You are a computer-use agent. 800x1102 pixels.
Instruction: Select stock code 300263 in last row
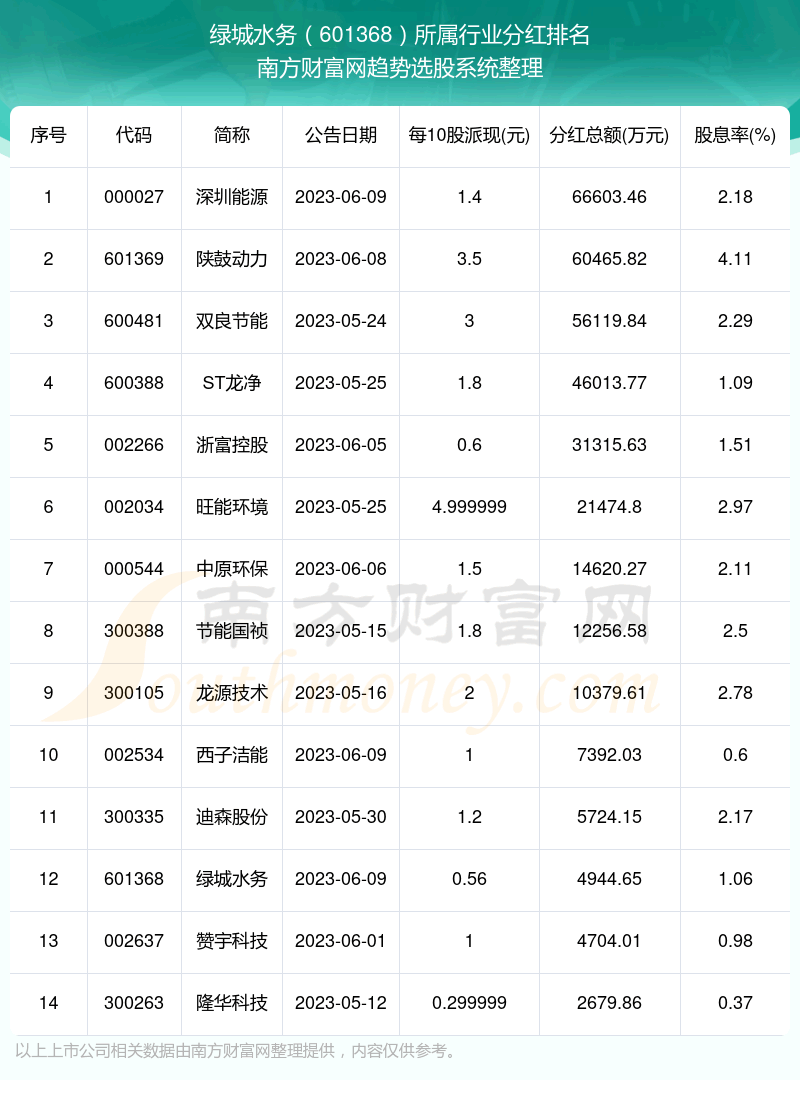tap(134, 1003)
